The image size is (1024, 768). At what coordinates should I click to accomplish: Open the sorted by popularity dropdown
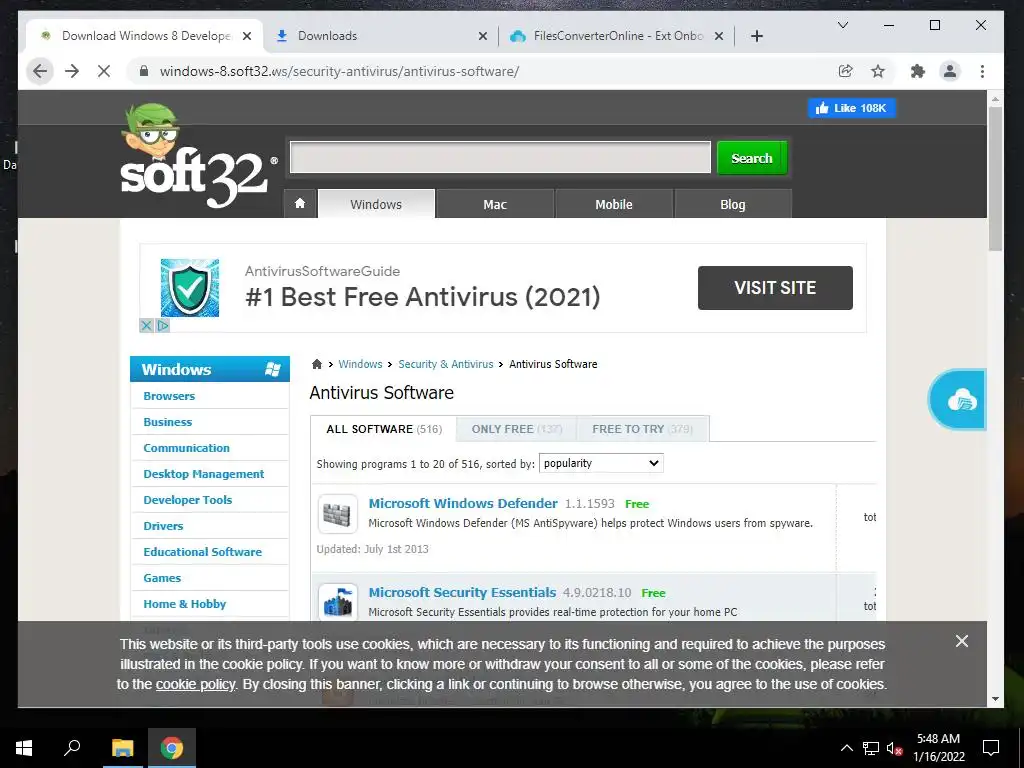click(x=601, y=463)
